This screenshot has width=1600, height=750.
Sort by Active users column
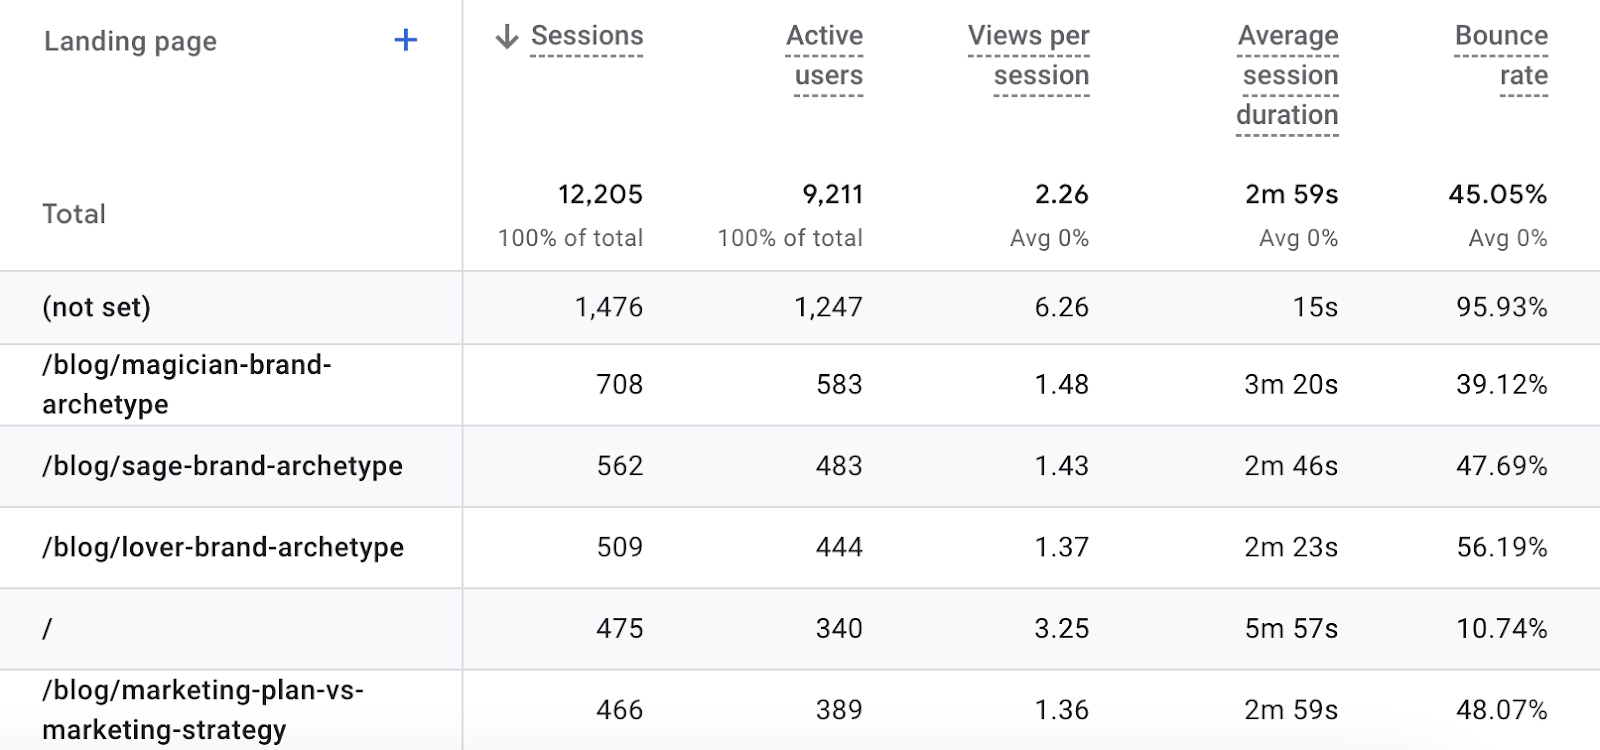(x=827, y=55)
